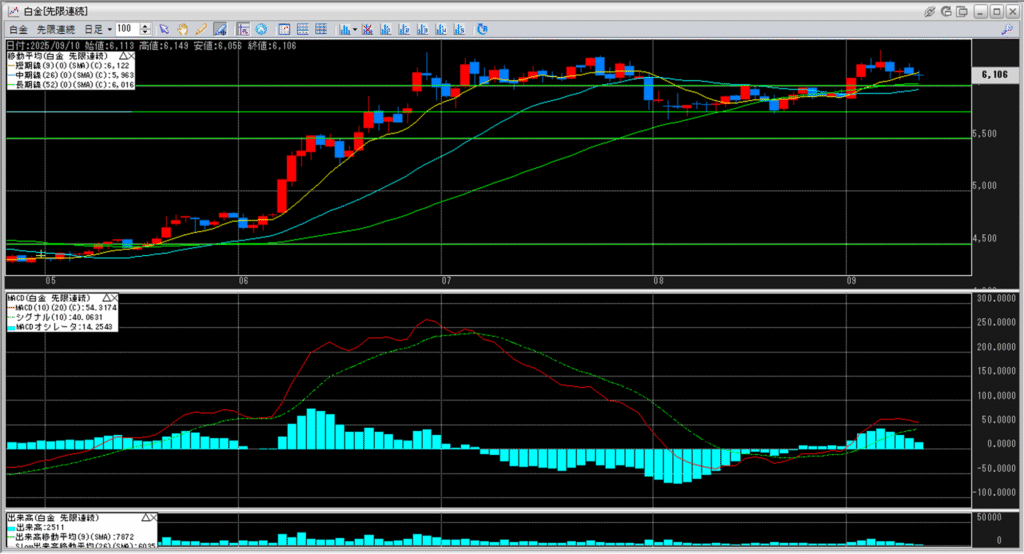The image size is (1024, 554).
Task: Close the MACD indicator legend box
Action: coord(114,298)
